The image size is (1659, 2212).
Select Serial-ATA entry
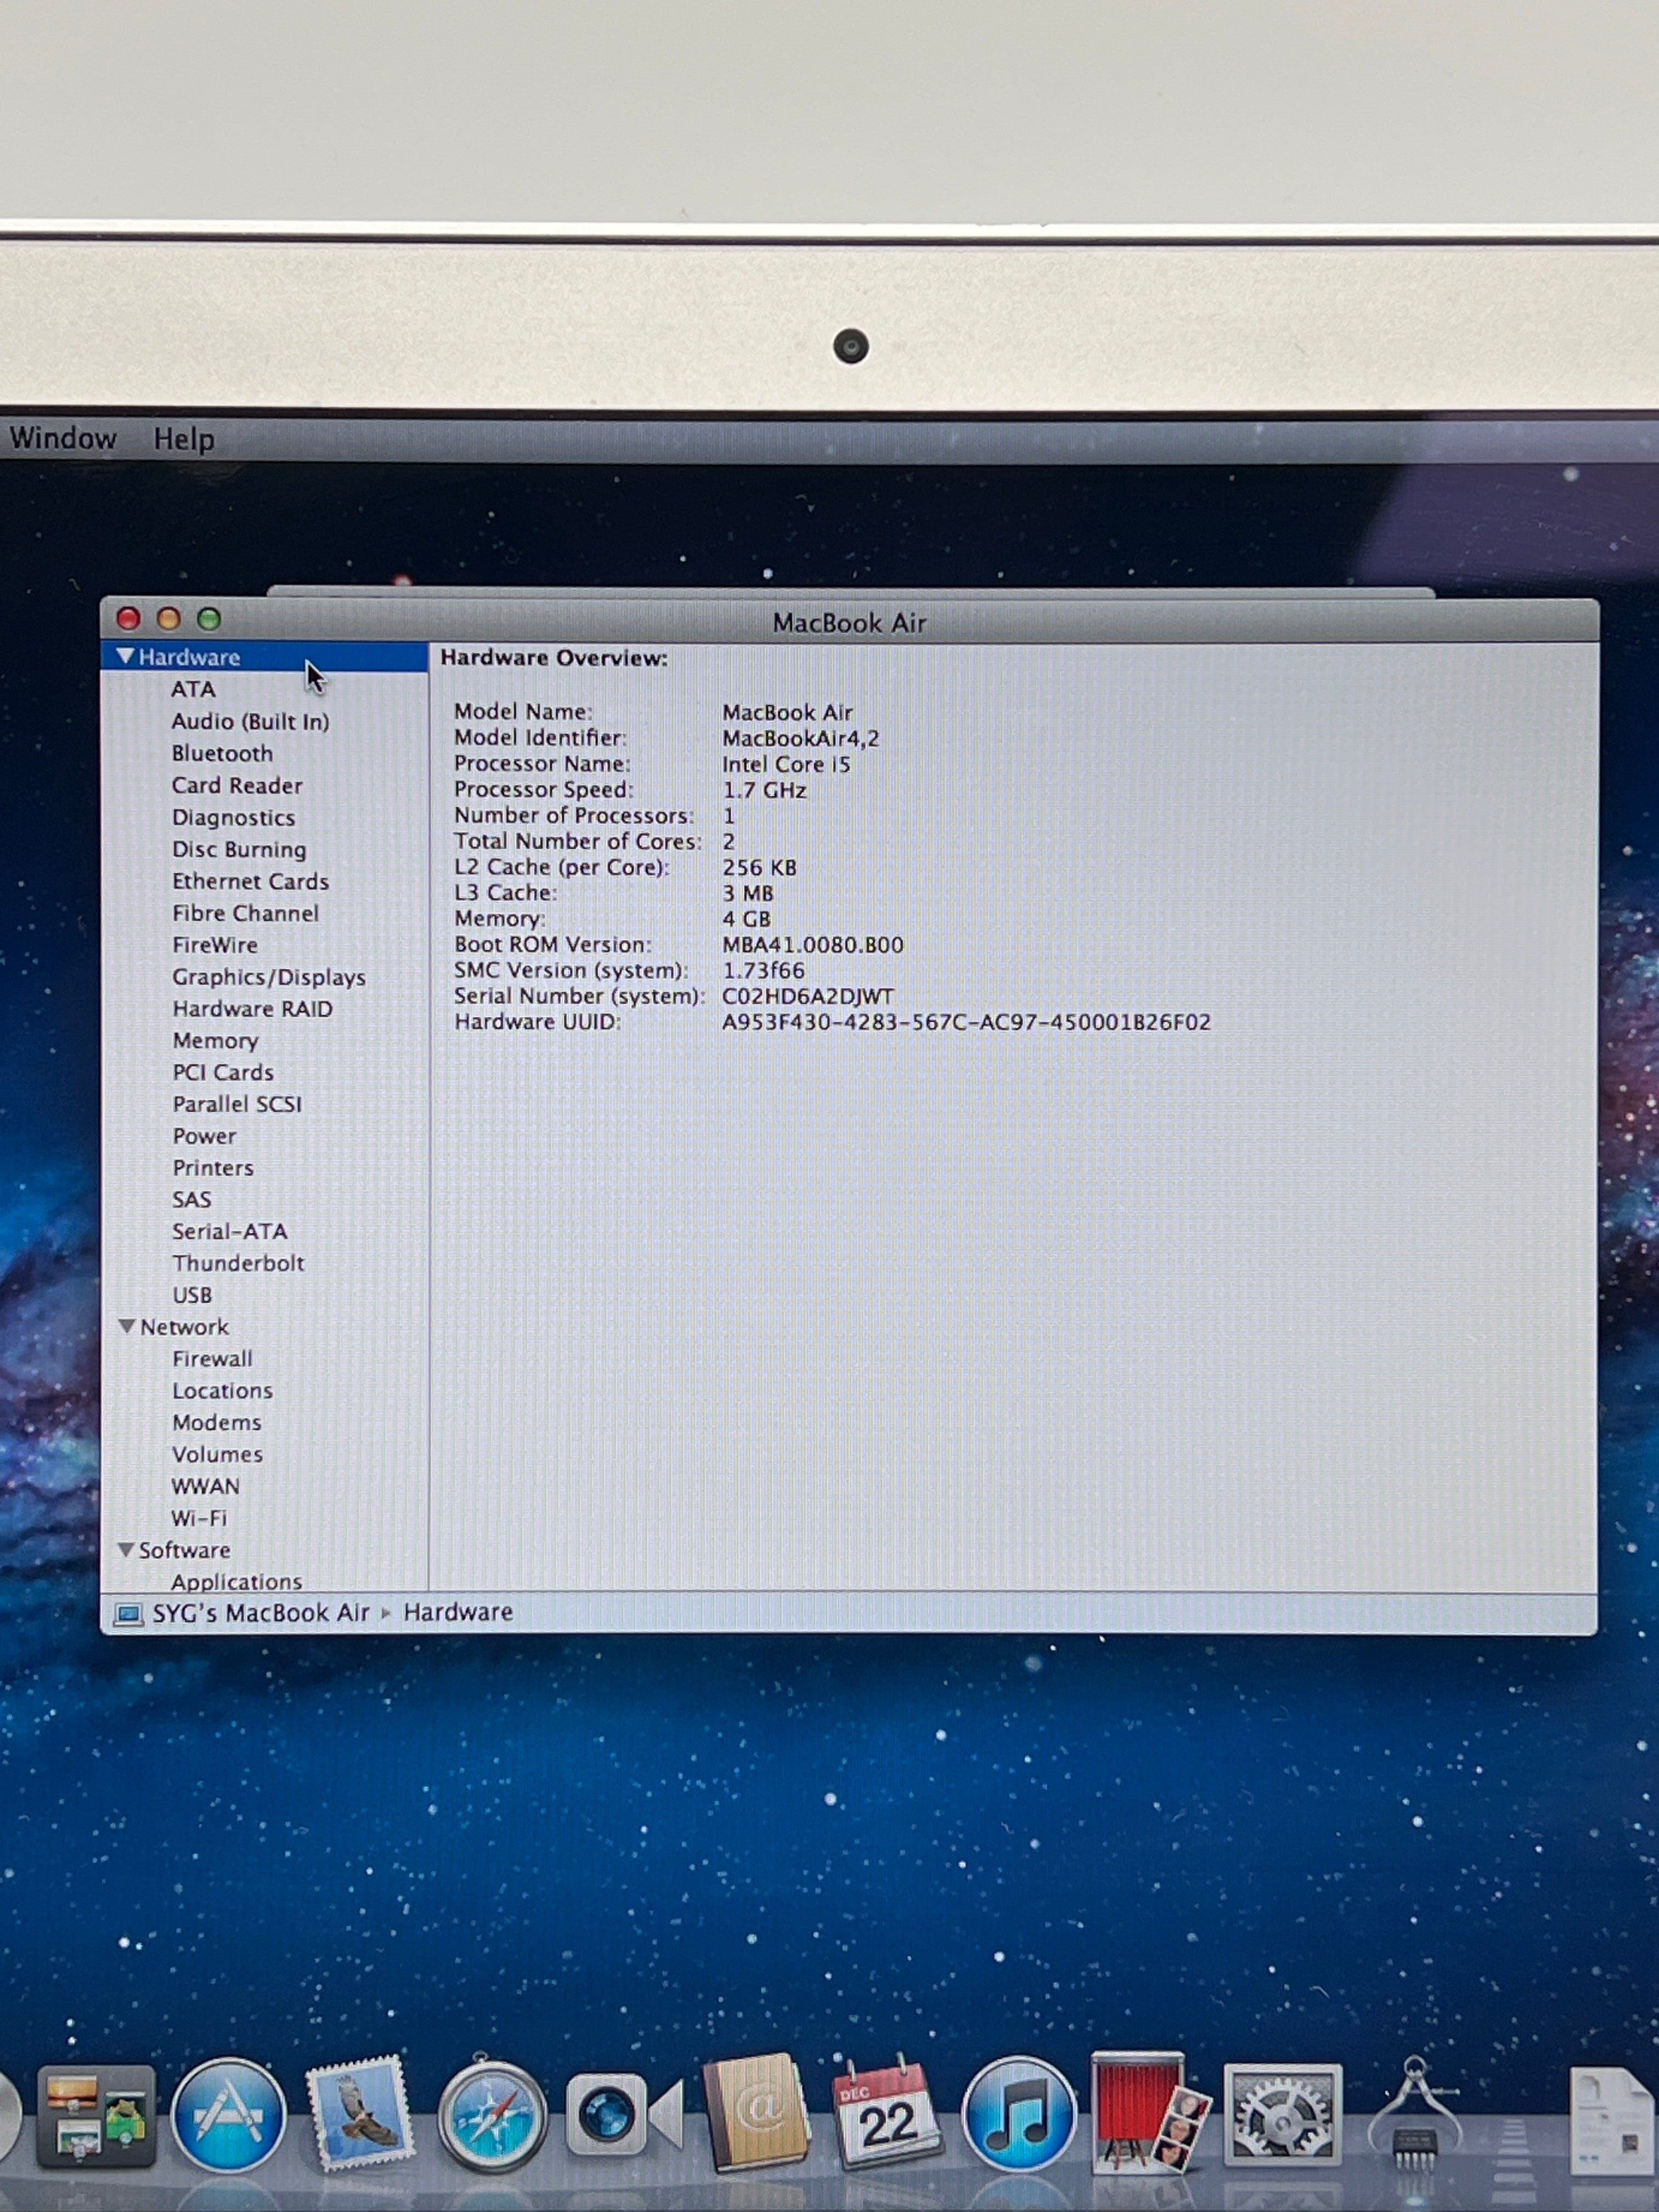tap(230, 1231)
